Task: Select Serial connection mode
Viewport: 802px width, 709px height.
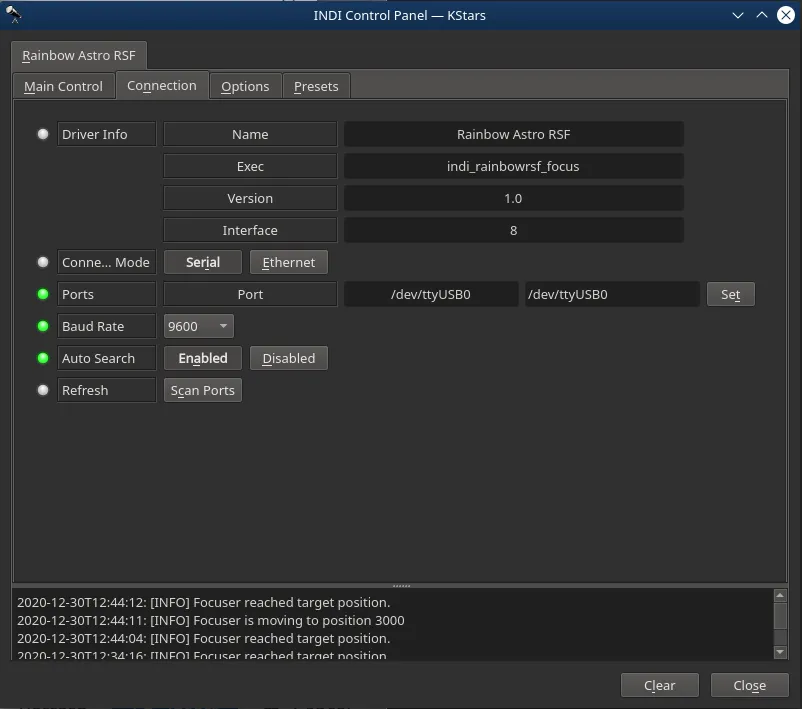Action: (203, 262)
